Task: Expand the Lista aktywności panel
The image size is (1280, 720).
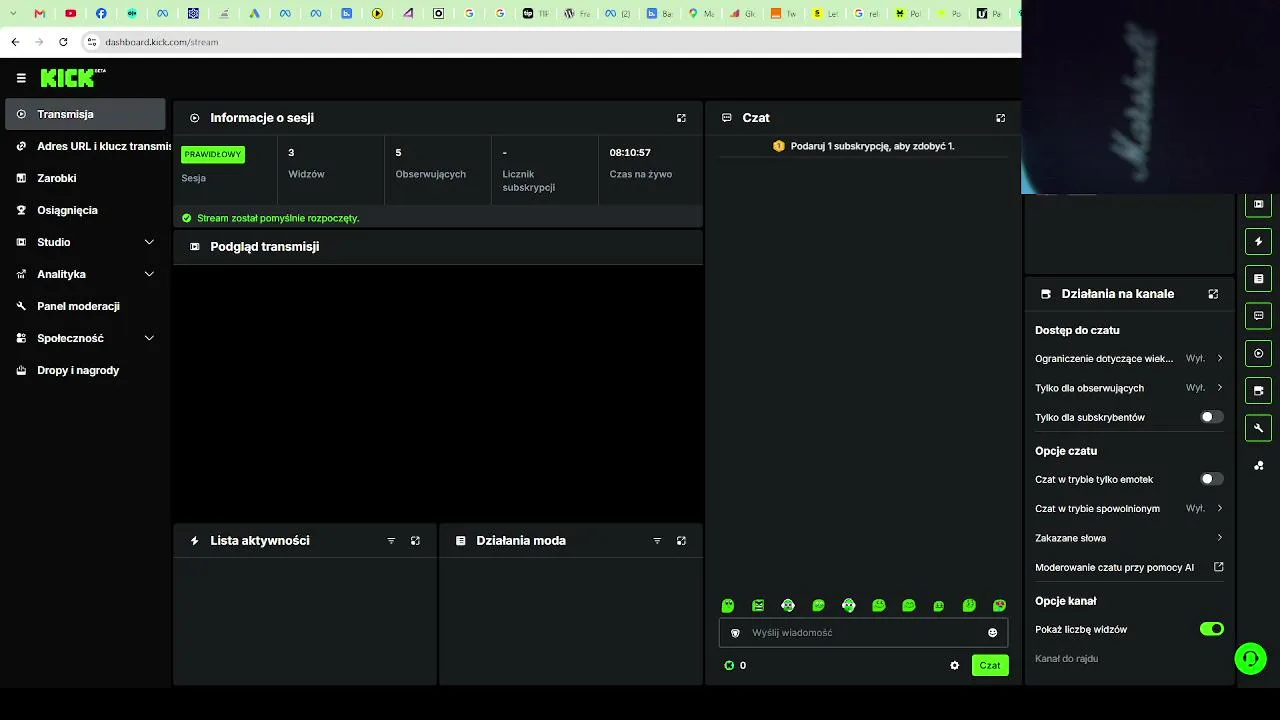Action: coord(415,541)
